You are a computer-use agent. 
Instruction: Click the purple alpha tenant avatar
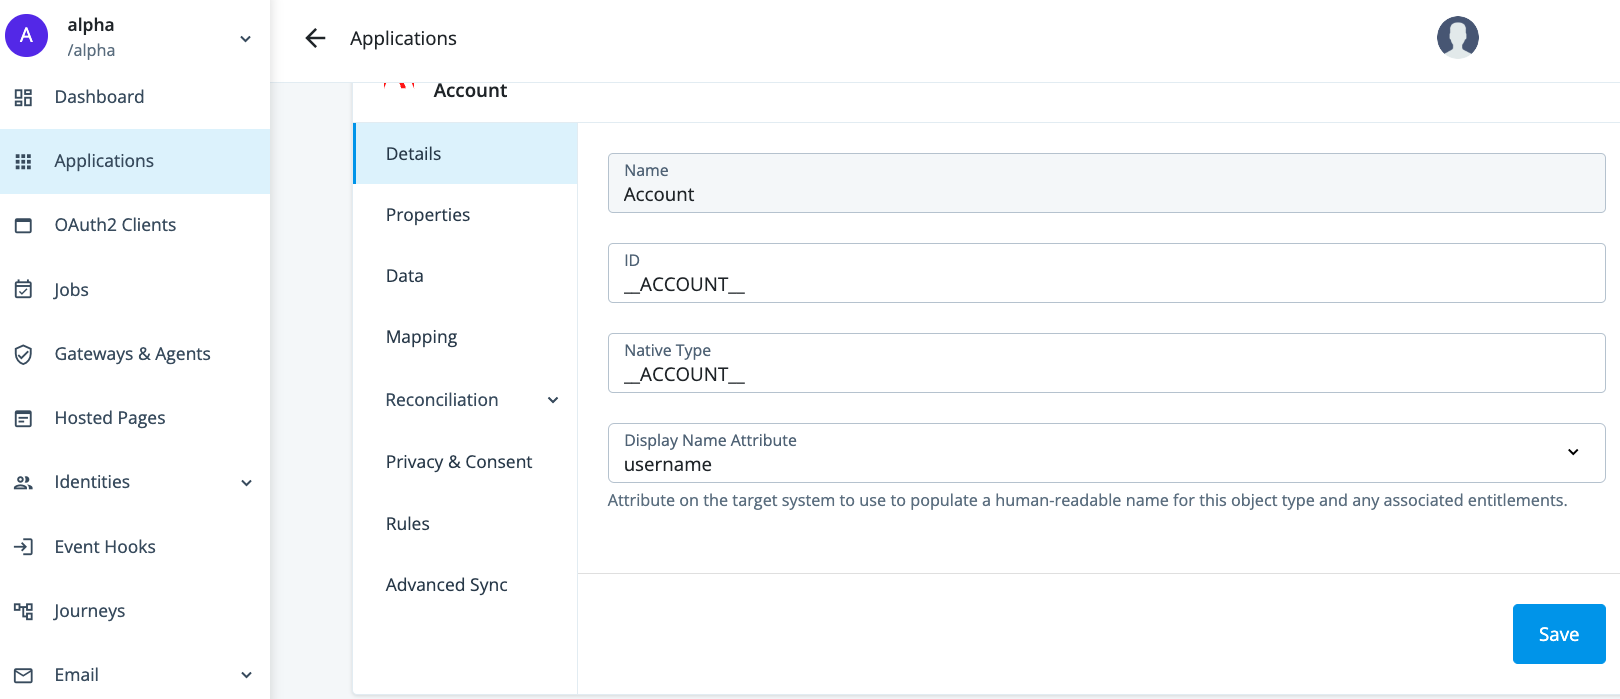click(x=27, y=36)
